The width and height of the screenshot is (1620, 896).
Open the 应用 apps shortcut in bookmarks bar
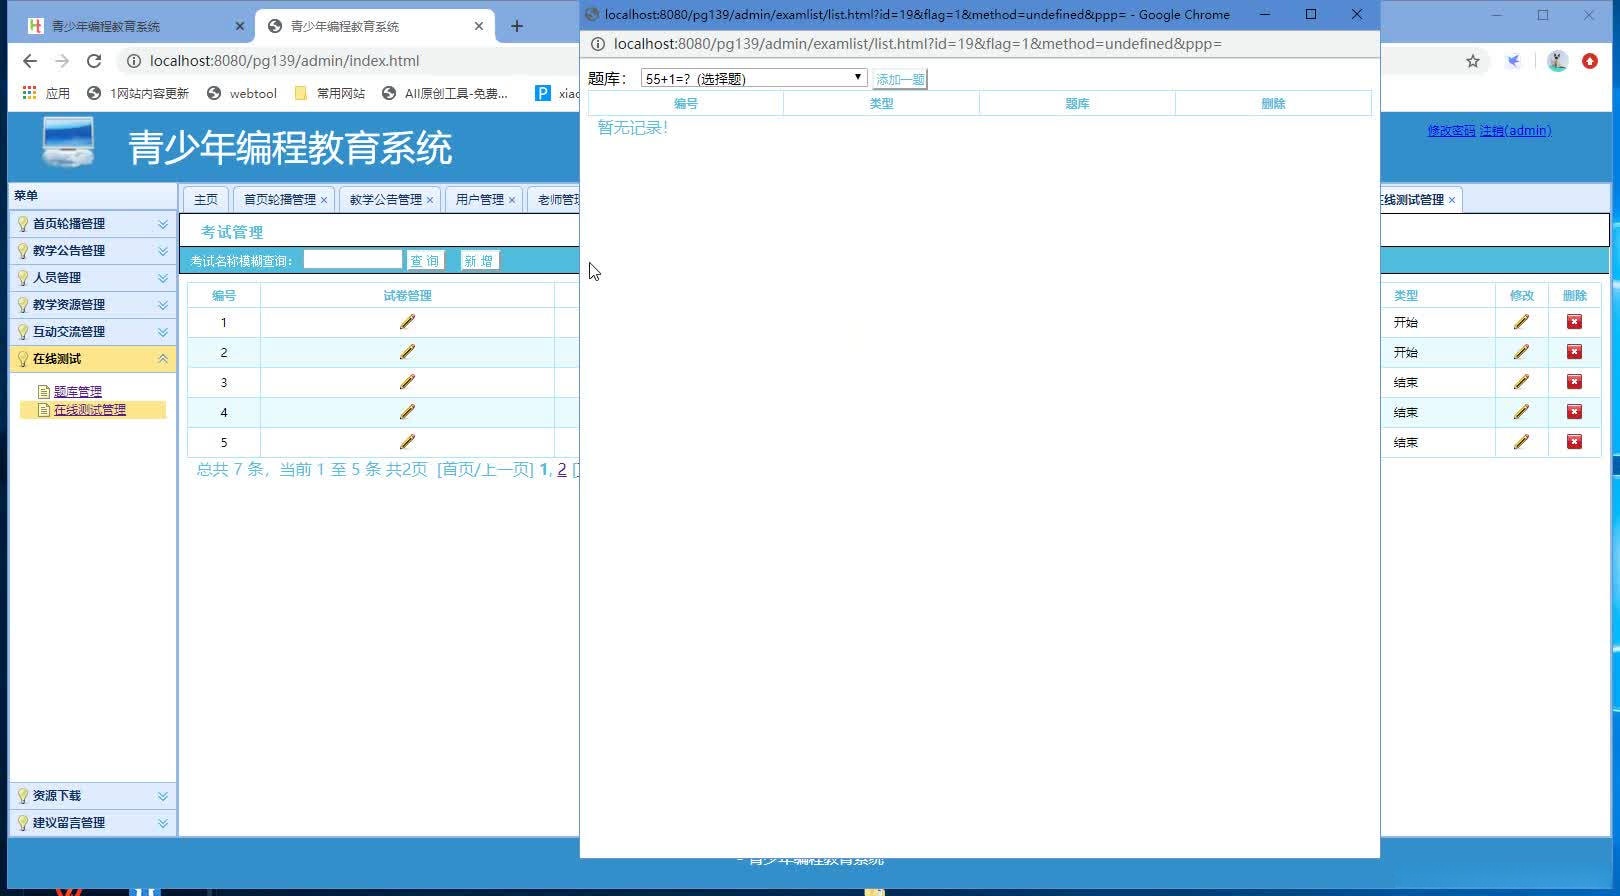click(x=46, y=93)
